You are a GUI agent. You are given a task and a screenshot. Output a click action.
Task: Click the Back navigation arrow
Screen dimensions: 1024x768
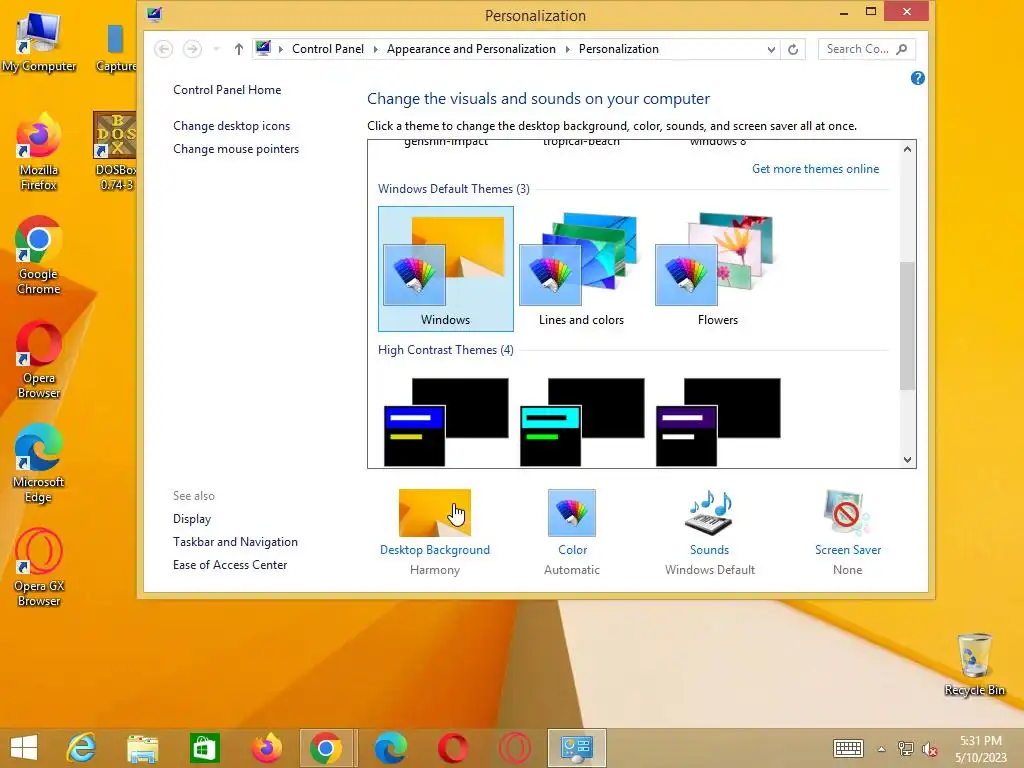click(163, 49)
